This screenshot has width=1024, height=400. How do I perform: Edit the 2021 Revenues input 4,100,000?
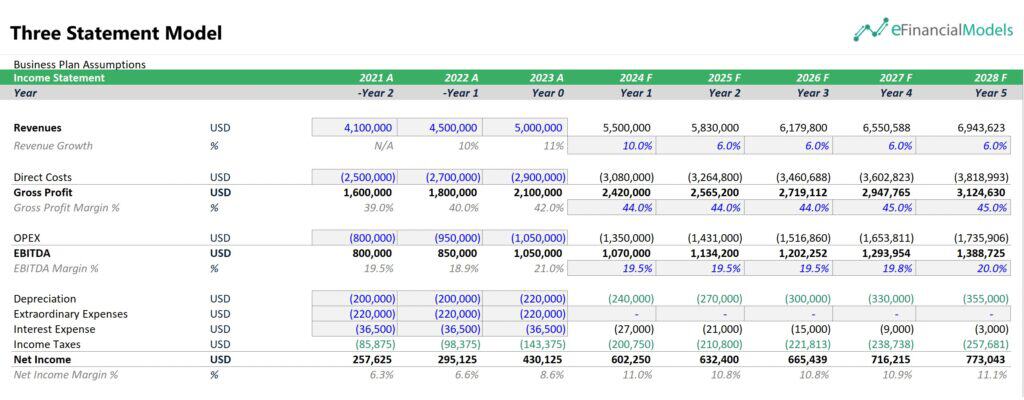355,127
